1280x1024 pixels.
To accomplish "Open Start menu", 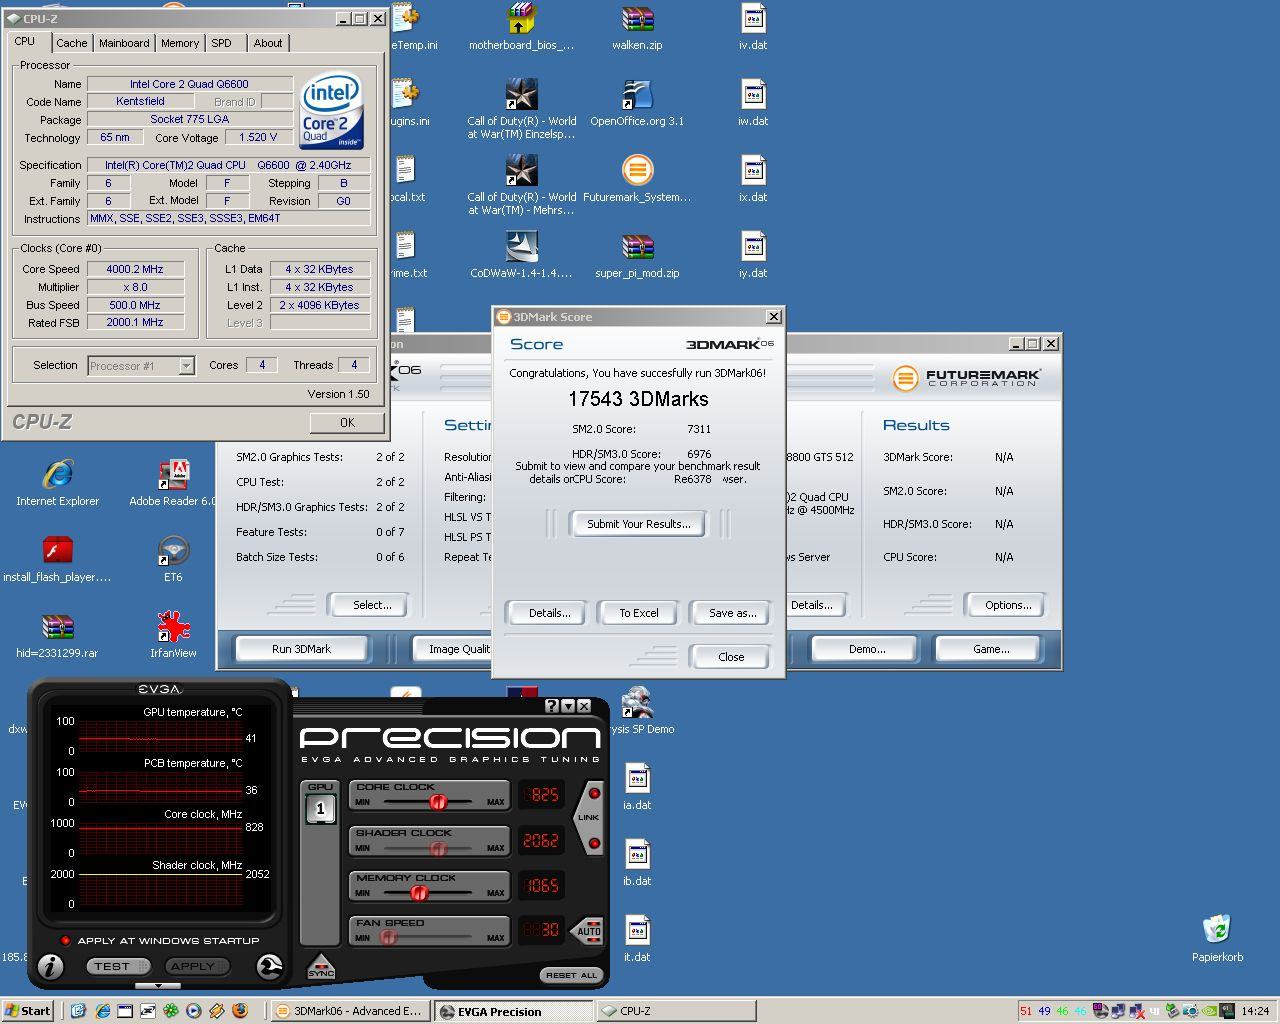I will (x=28, y=1010).
